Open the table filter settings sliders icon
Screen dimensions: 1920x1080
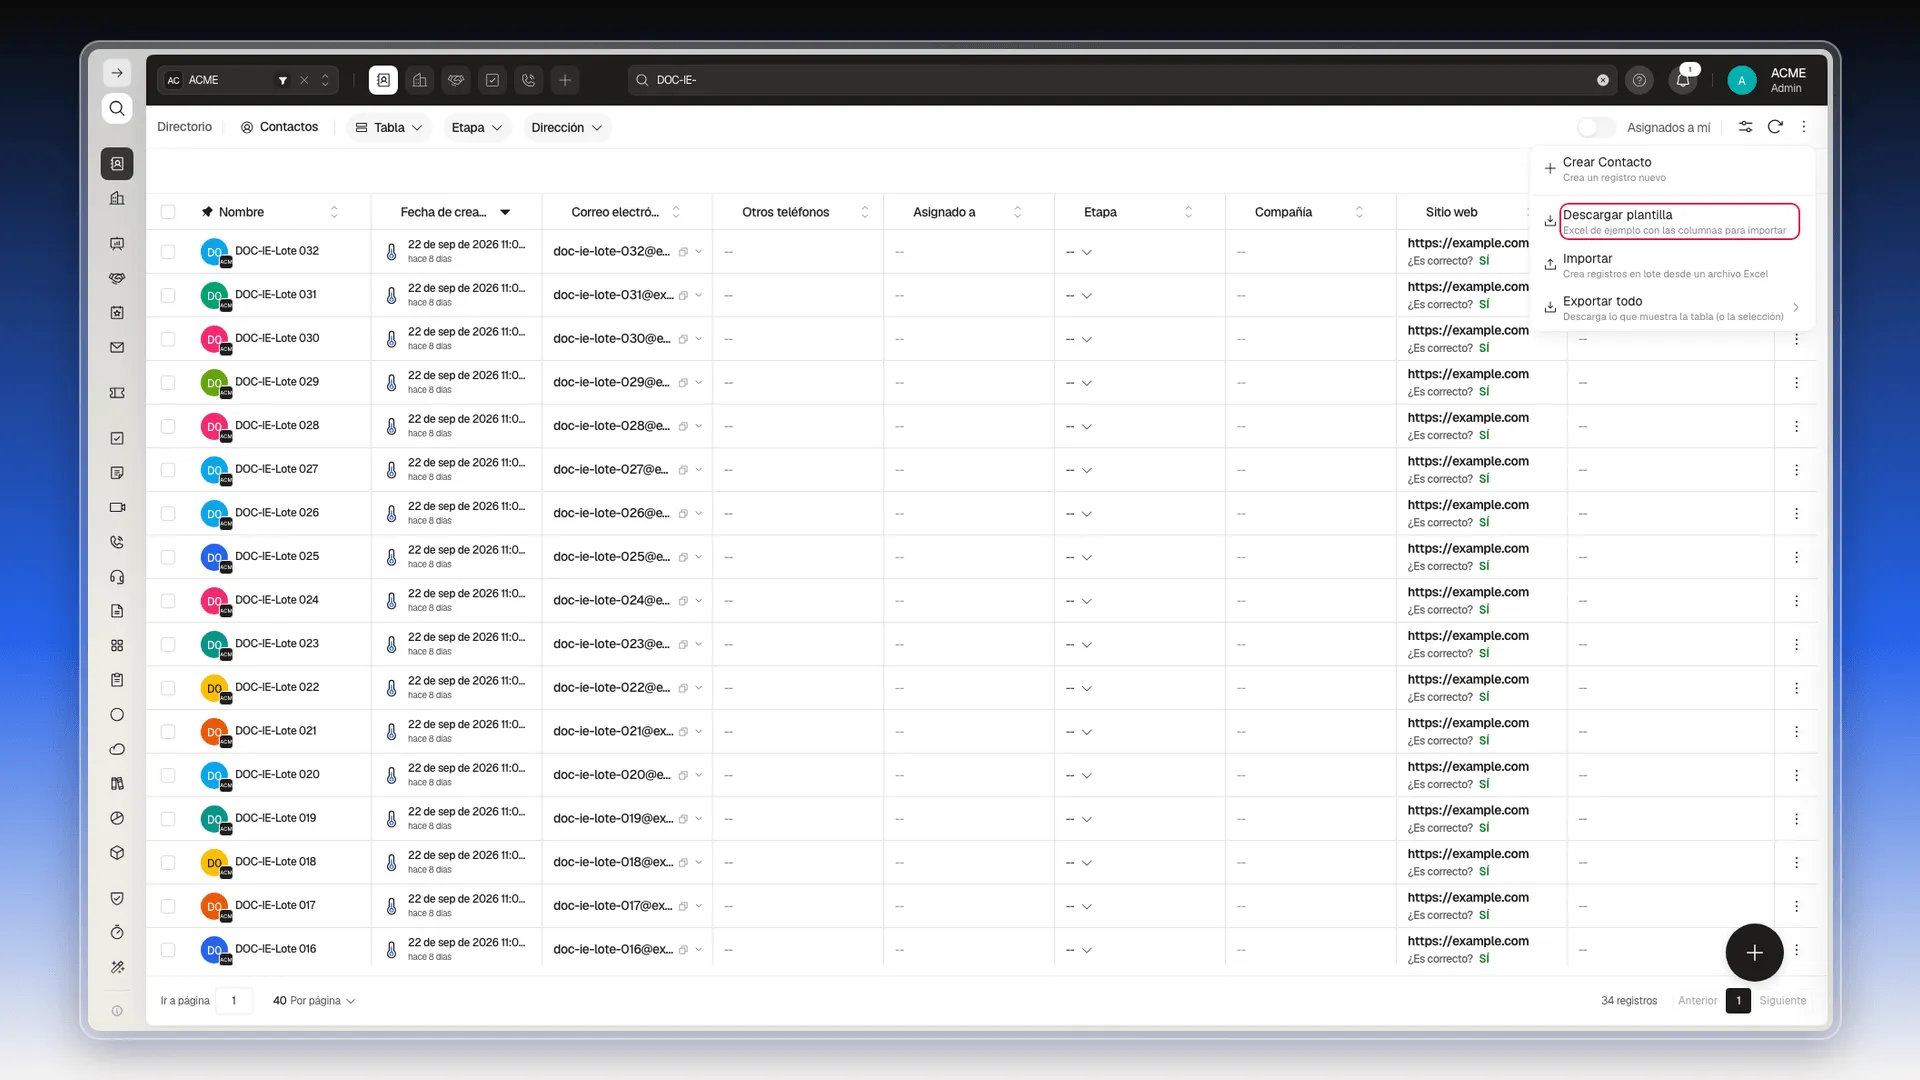[1745, 127]
